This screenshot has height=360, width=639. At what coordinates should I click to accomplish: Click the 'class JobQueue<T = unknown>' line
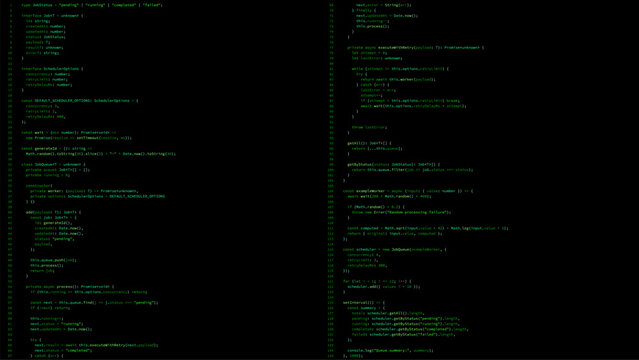pos(53,164)
